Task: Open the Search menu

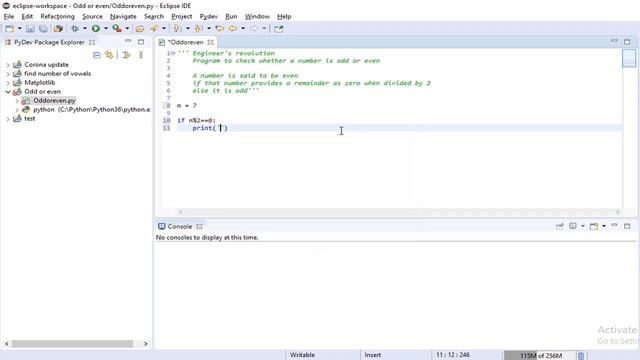Action: click(x=153, y=16)
